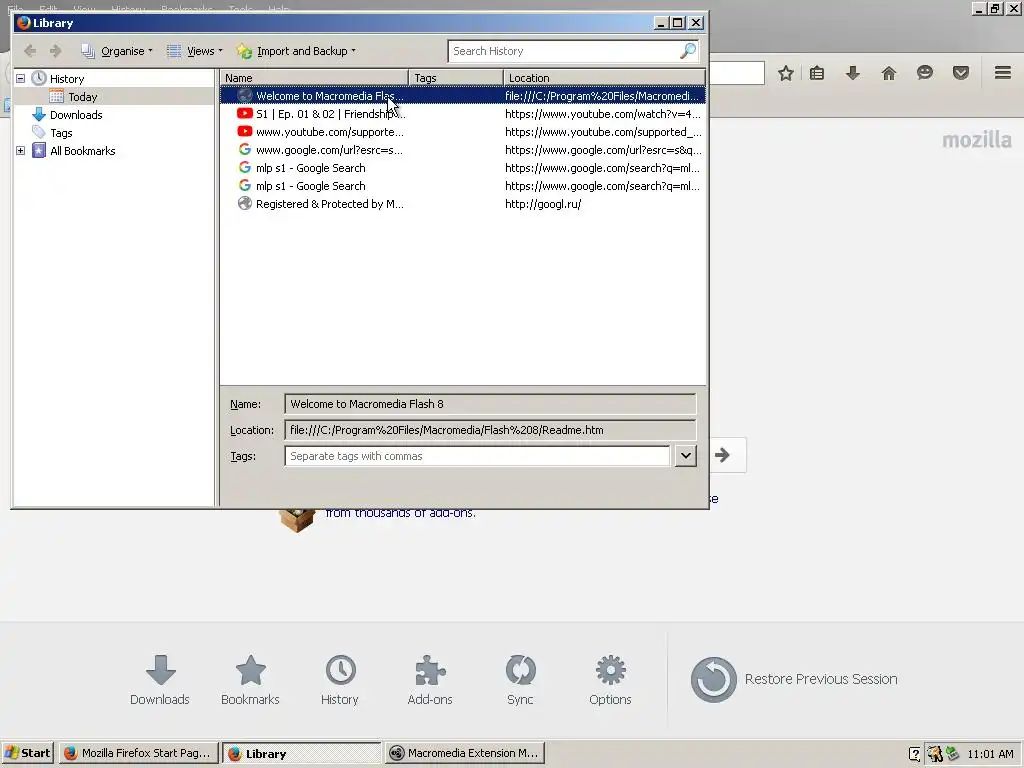Open Options on Firefox start page
The width and height of the screenshot is (1024, 768).
pos(611,680)
